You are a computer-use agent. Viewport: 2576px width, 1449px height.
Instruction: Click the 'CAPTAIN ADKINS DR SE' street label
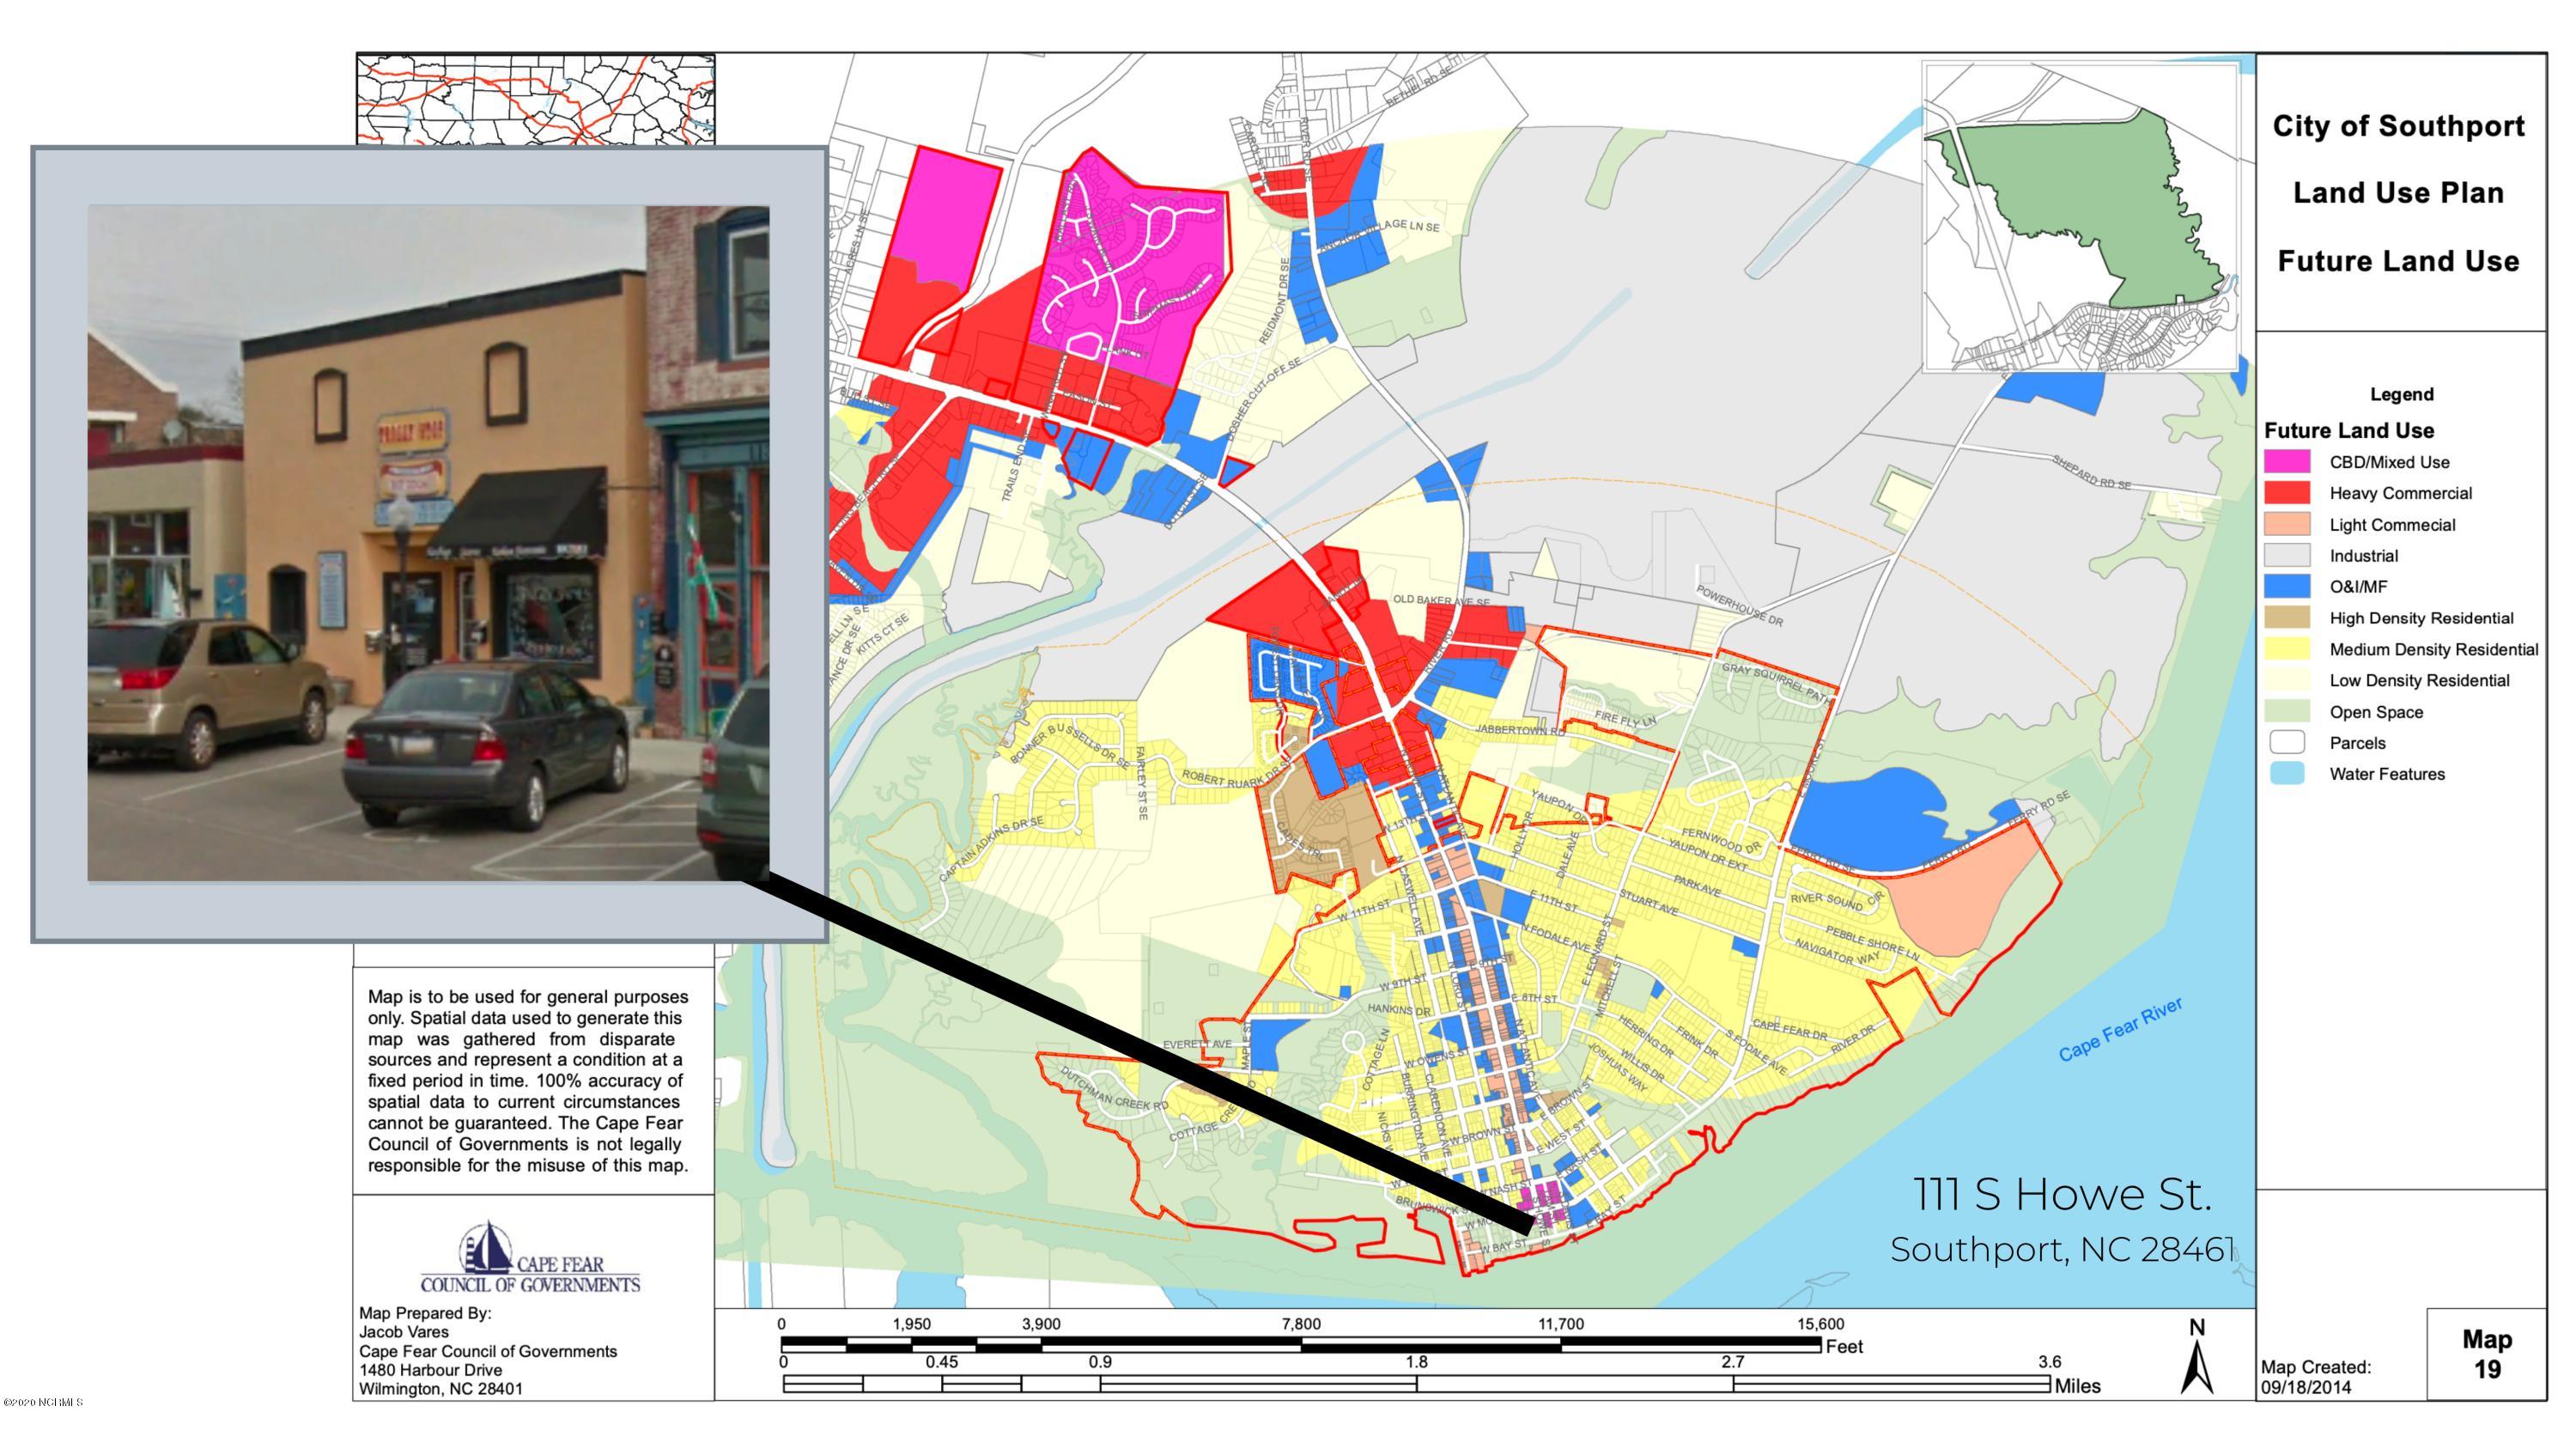point(992,850)
